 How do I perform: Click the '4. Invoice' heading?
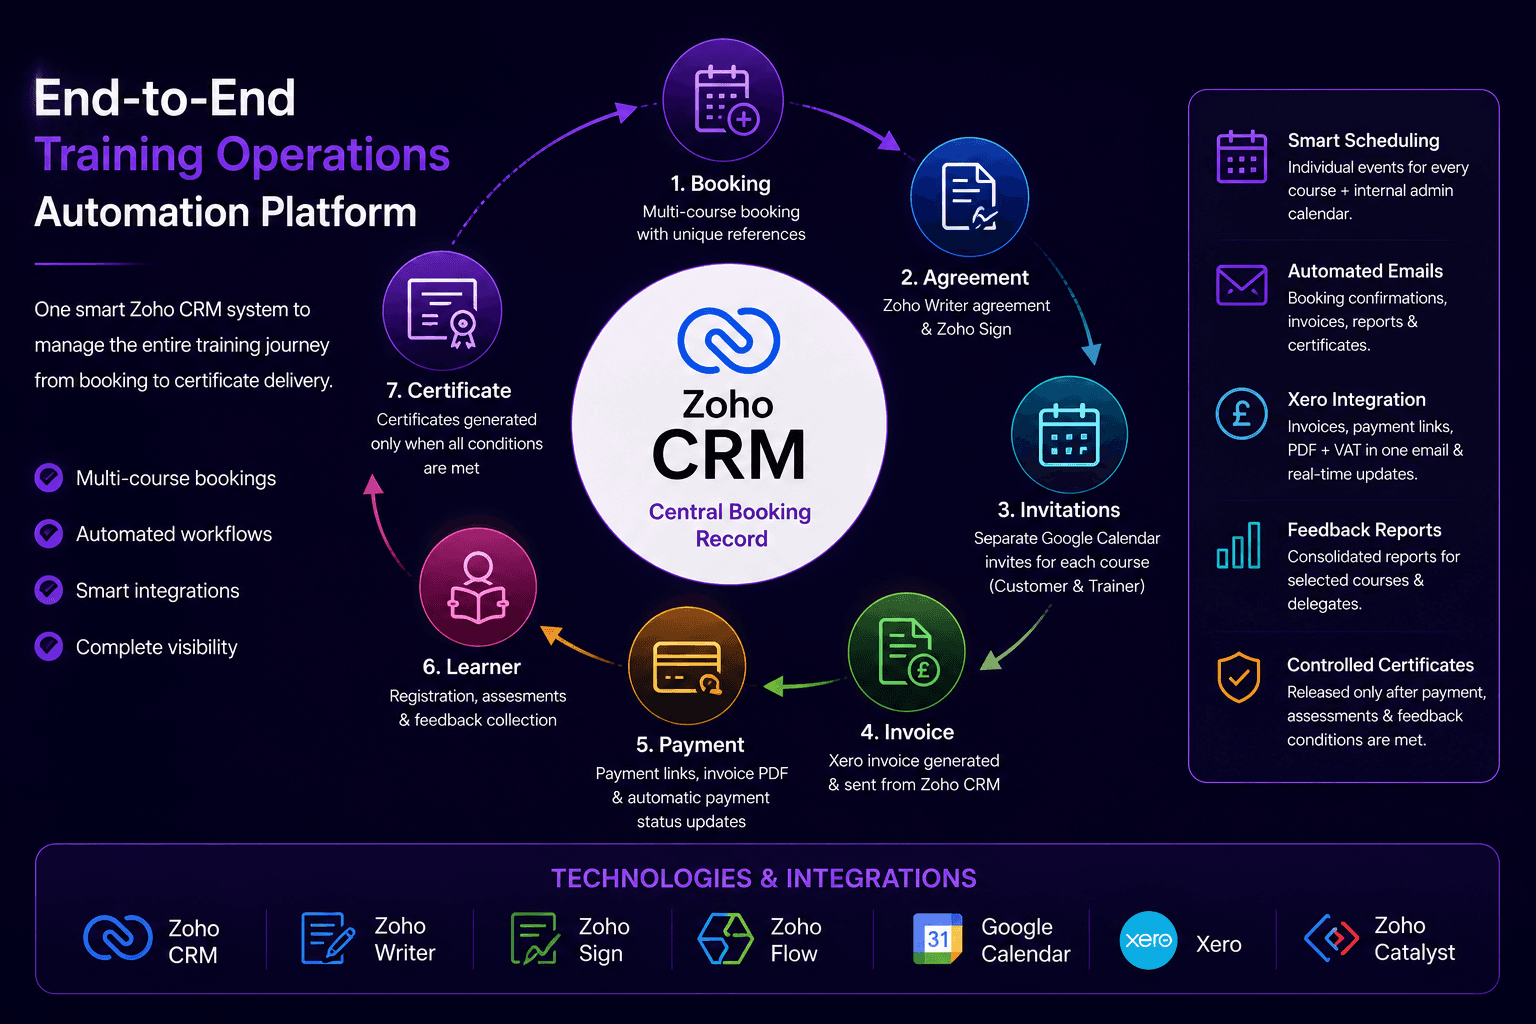(907, 733)
